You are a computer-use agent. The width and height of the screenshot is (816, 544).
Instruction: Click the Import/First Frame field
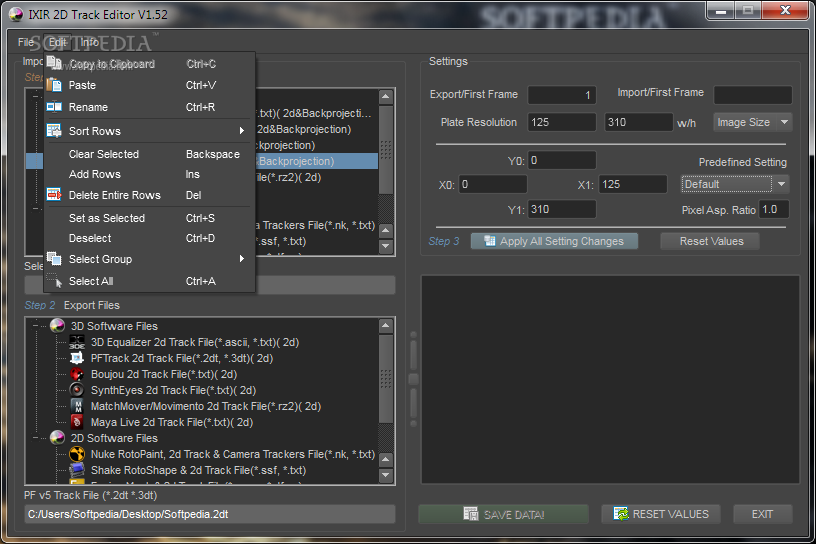753,95
